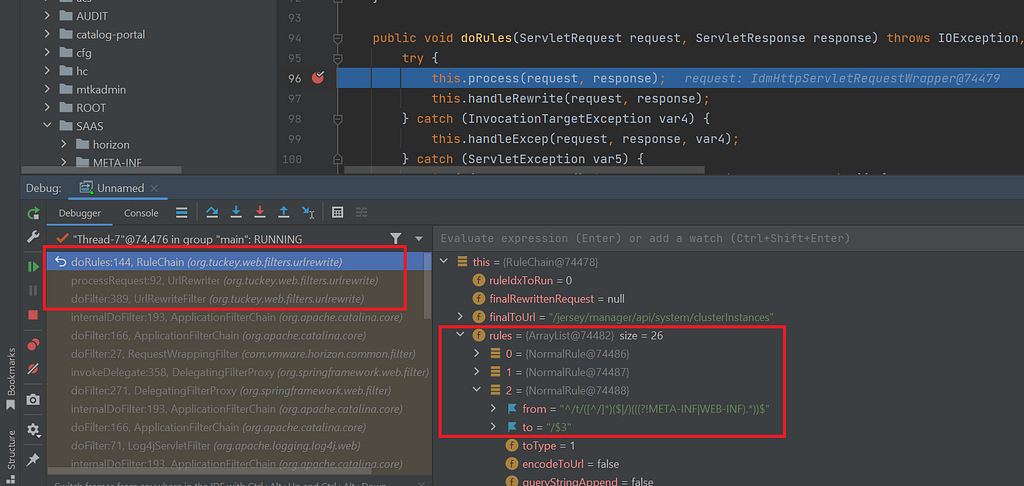Collapse the SAAS folder in project tree

[48, 125]
